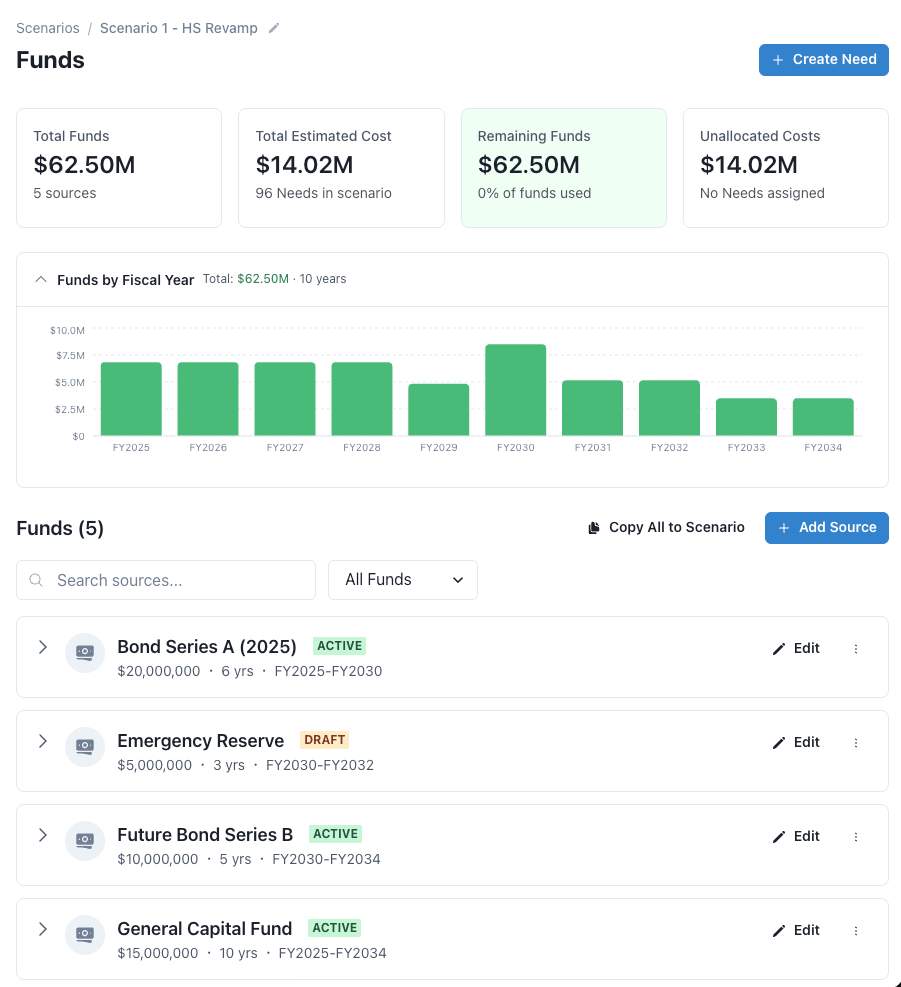
Task: Click the copy icon beside Copy All to Scenario
Action: 594,528
